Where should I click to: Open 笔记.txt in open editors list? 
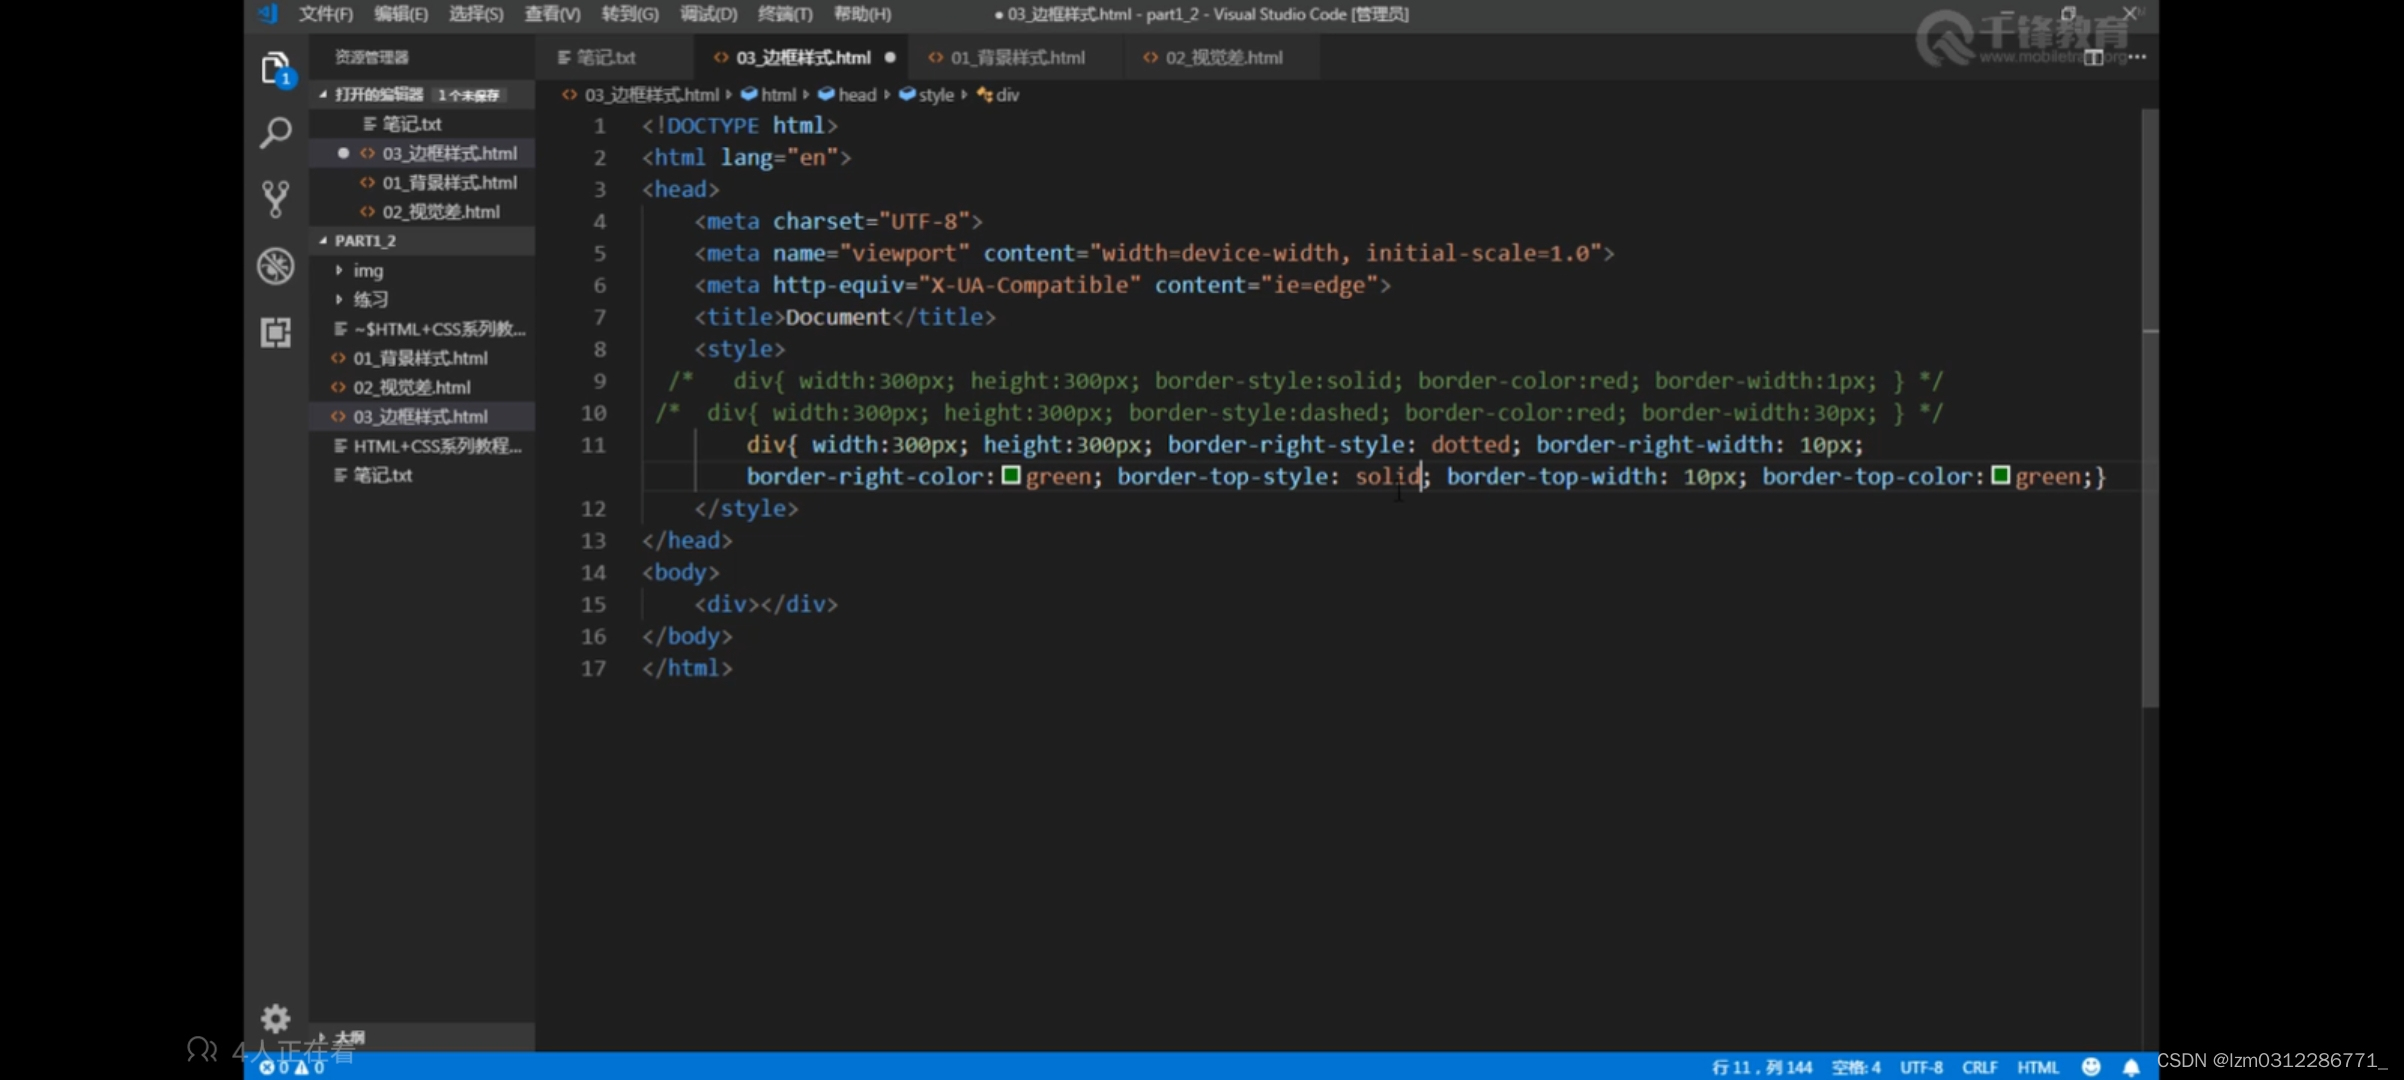point(412,124)
